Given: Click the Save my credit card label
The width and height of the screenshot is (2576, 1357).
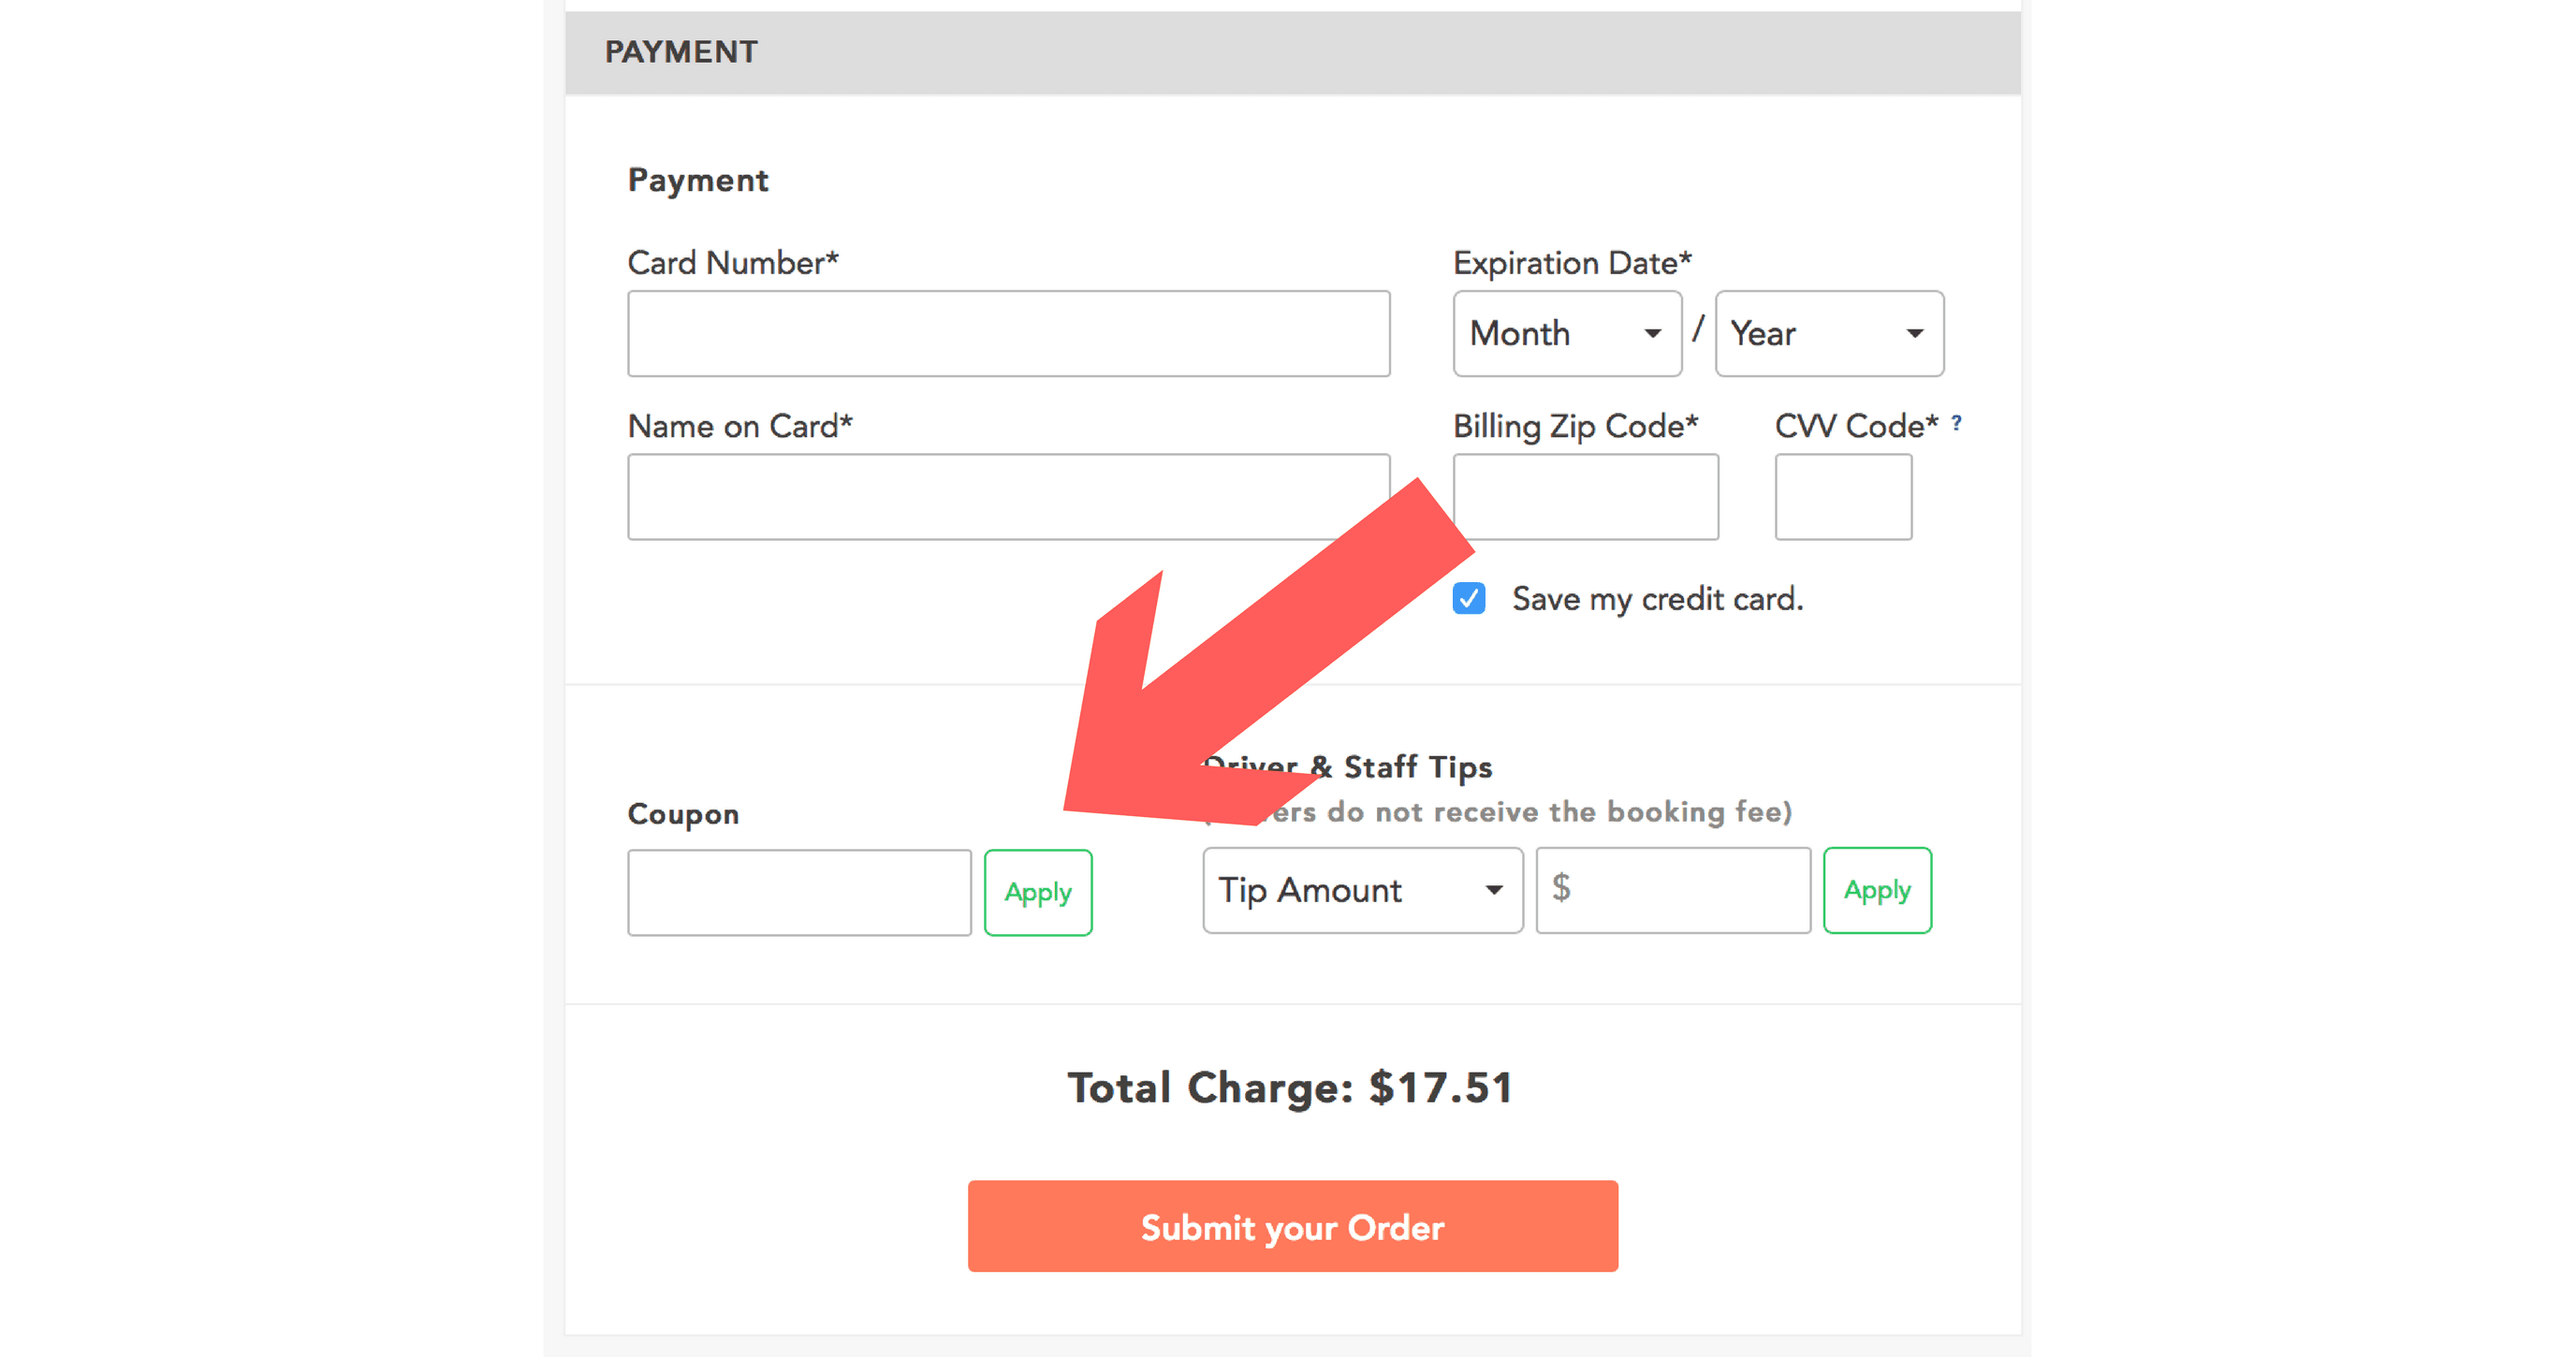Looking at the screenshot, I should tap(1657, 599).
